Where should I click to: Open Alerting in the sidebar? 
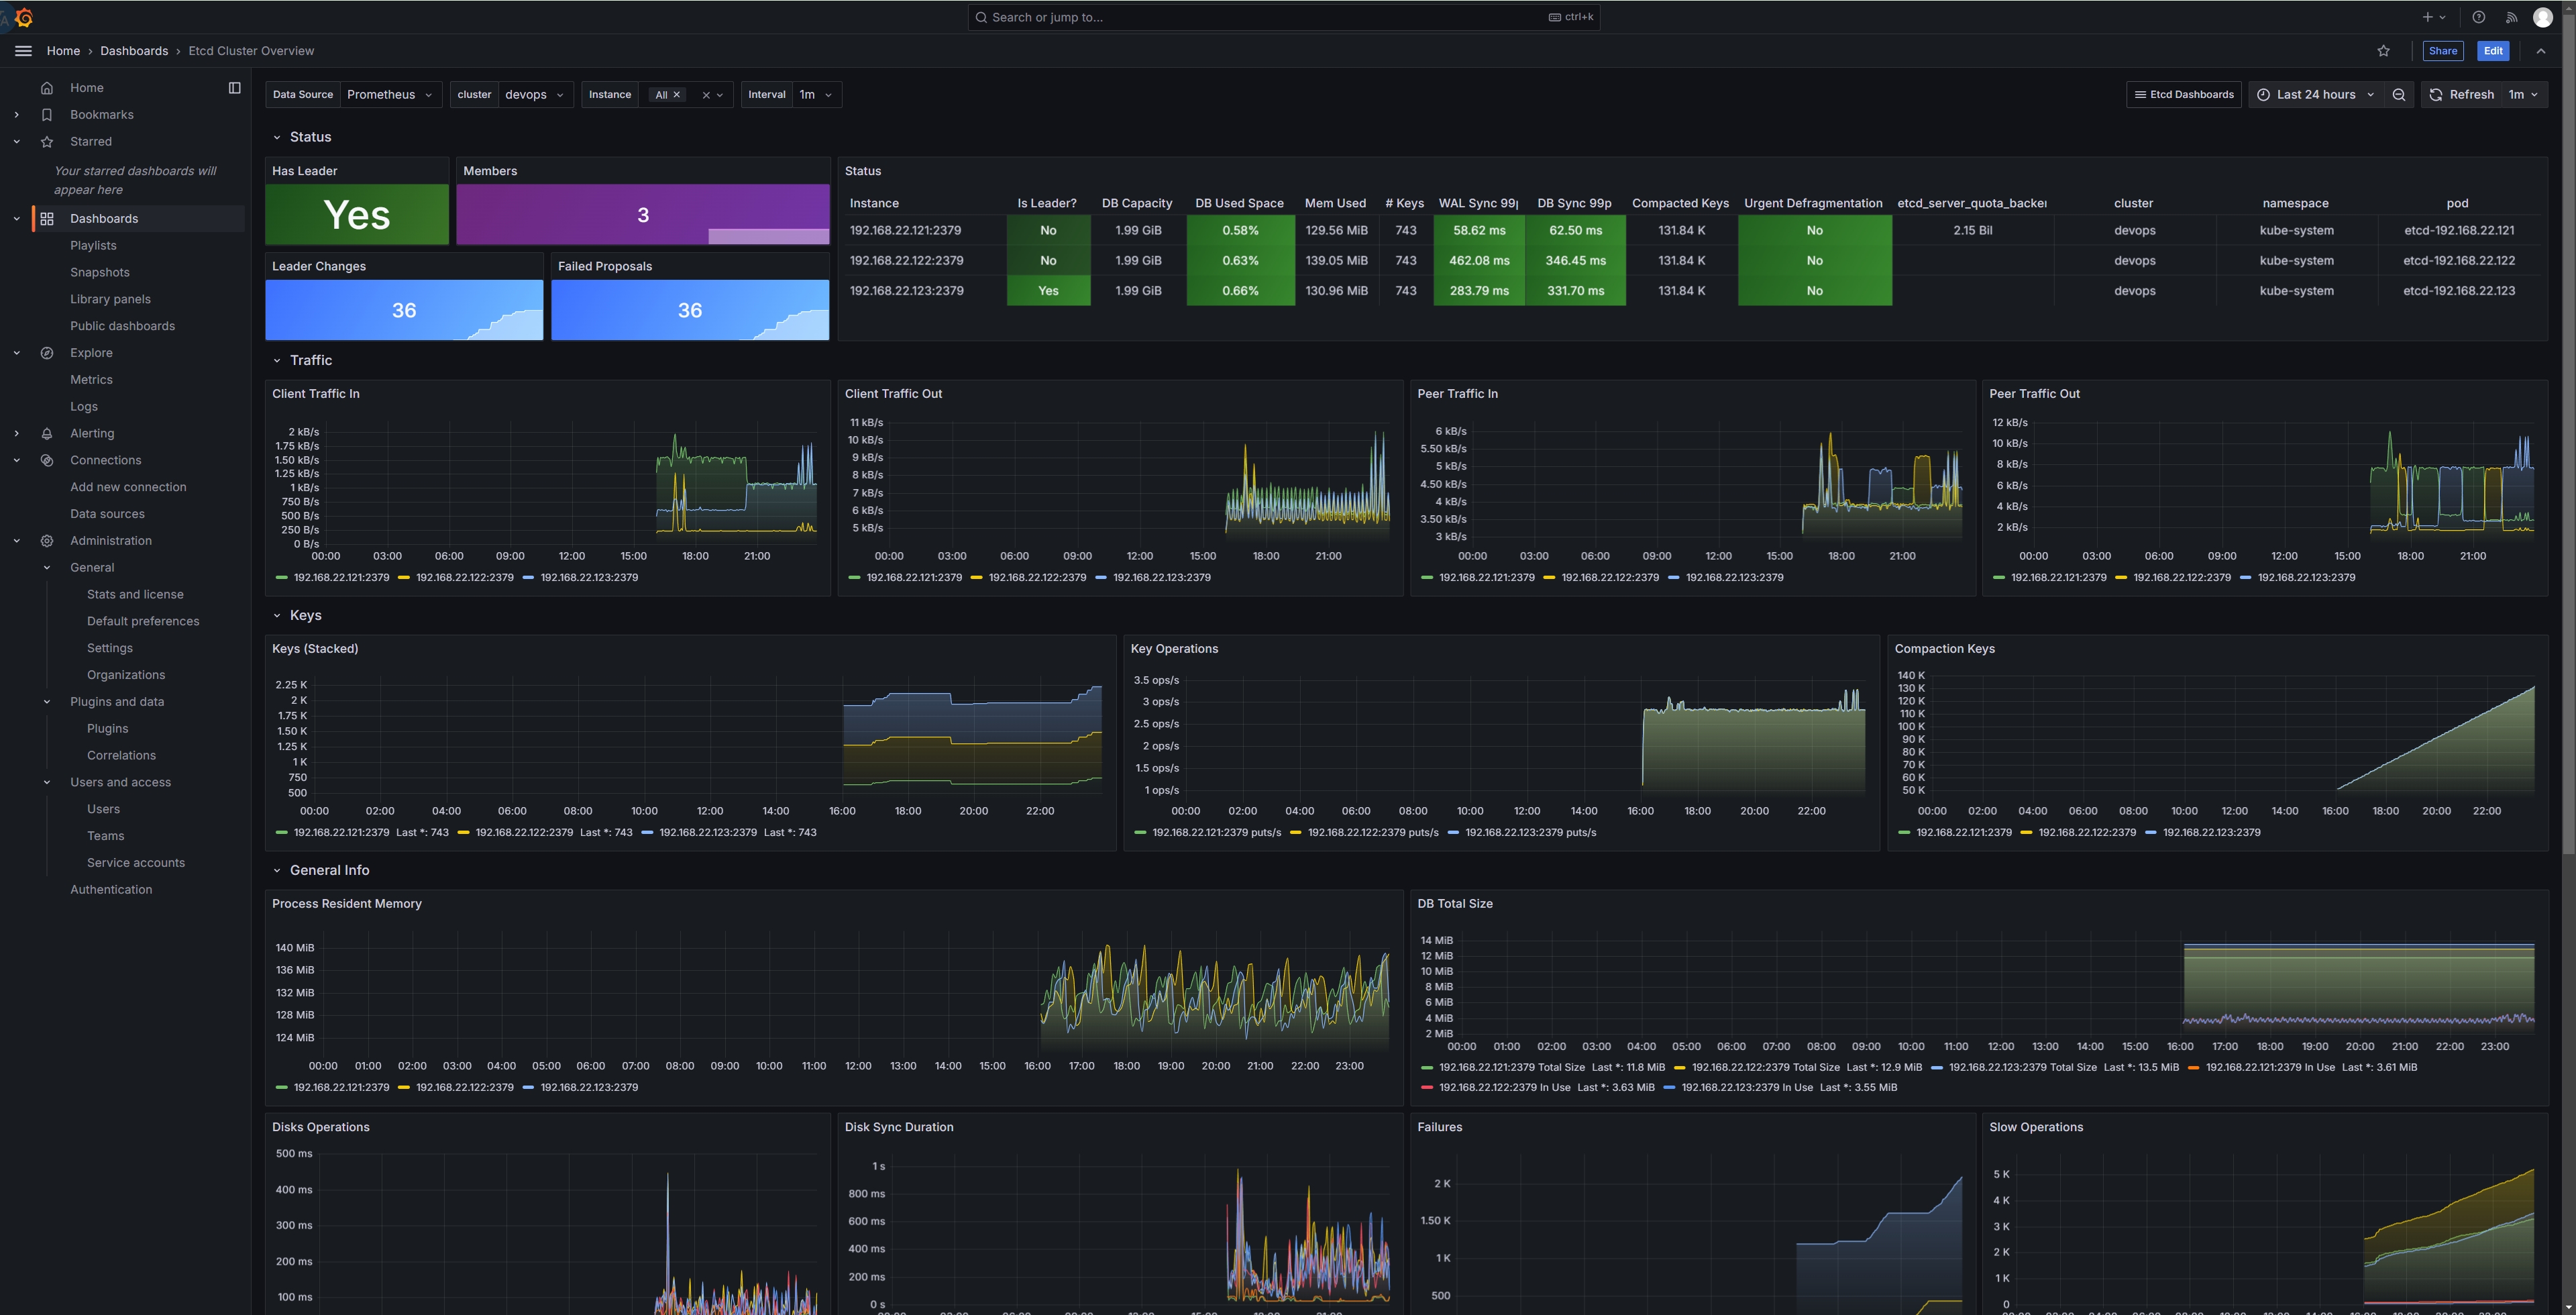click(x=92, y=433)
